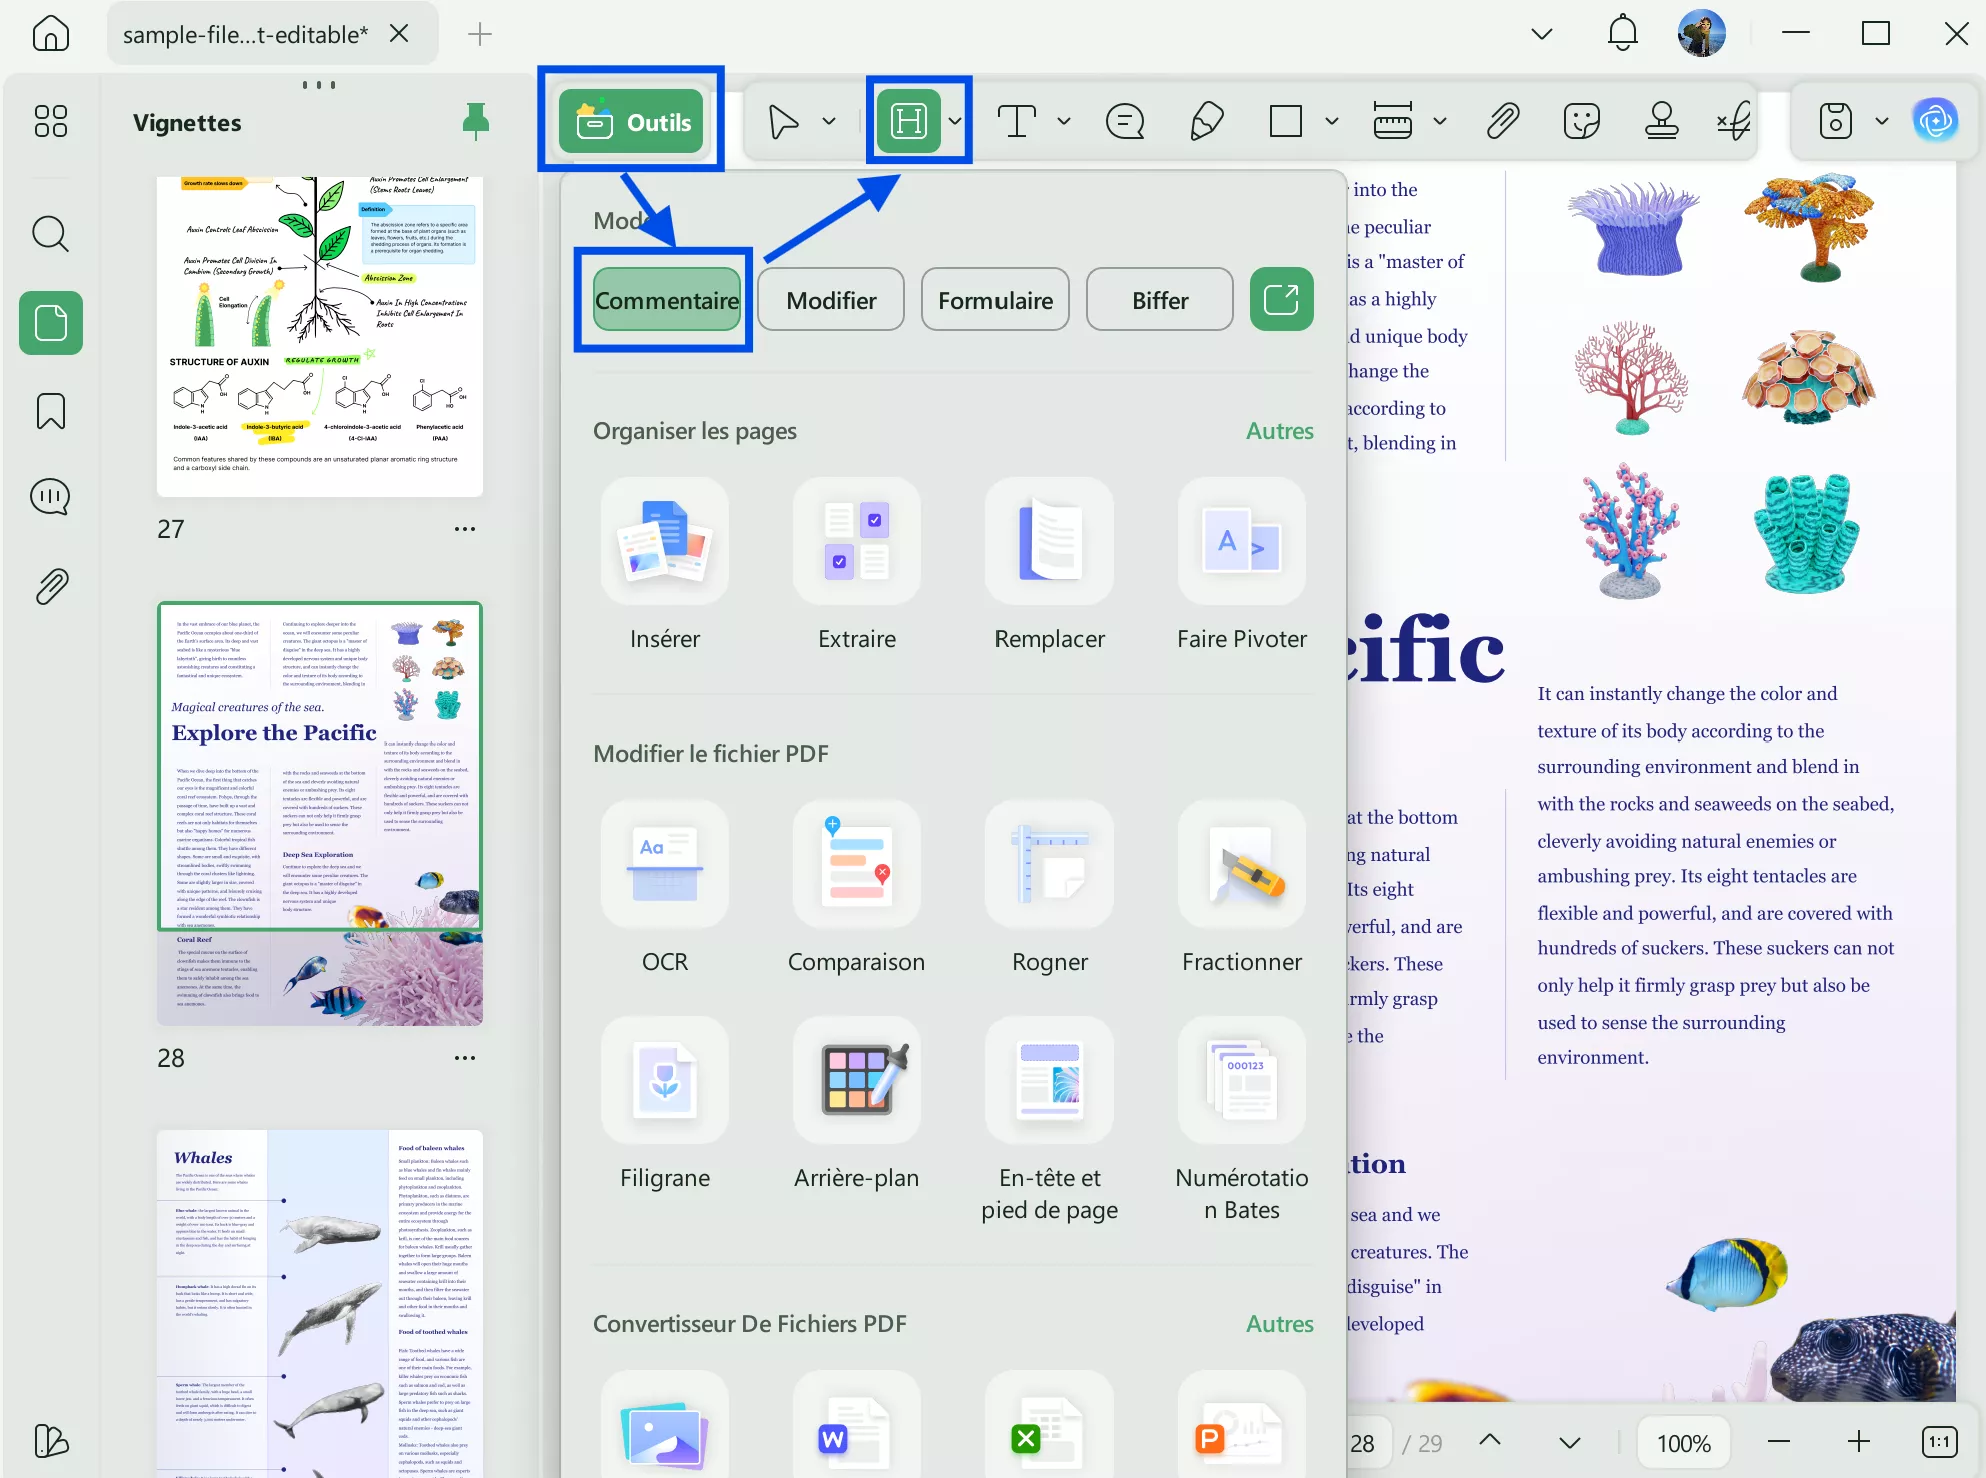Click the Biffer mode button

tap(1159, 300)
